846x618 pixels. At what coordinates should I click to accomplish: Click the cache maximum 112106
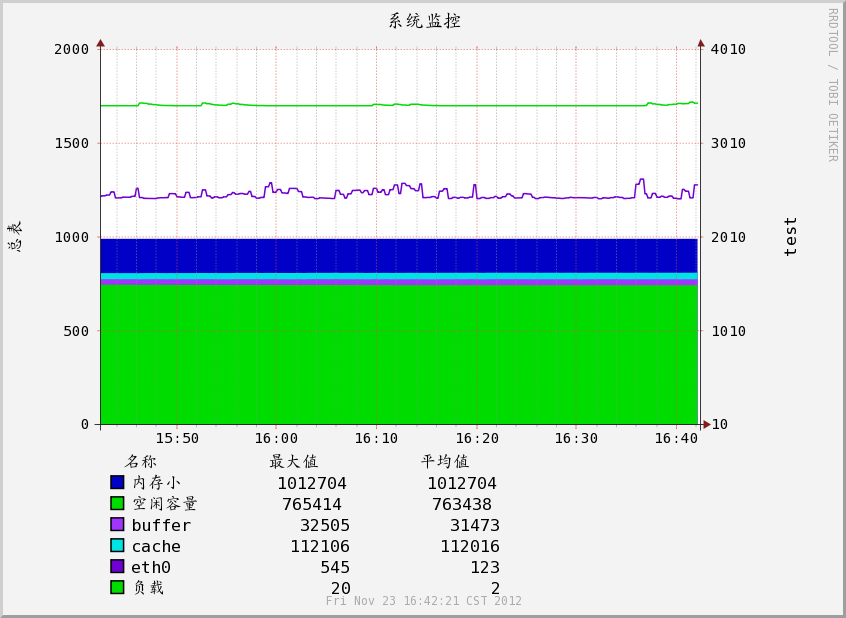point(320,546)
